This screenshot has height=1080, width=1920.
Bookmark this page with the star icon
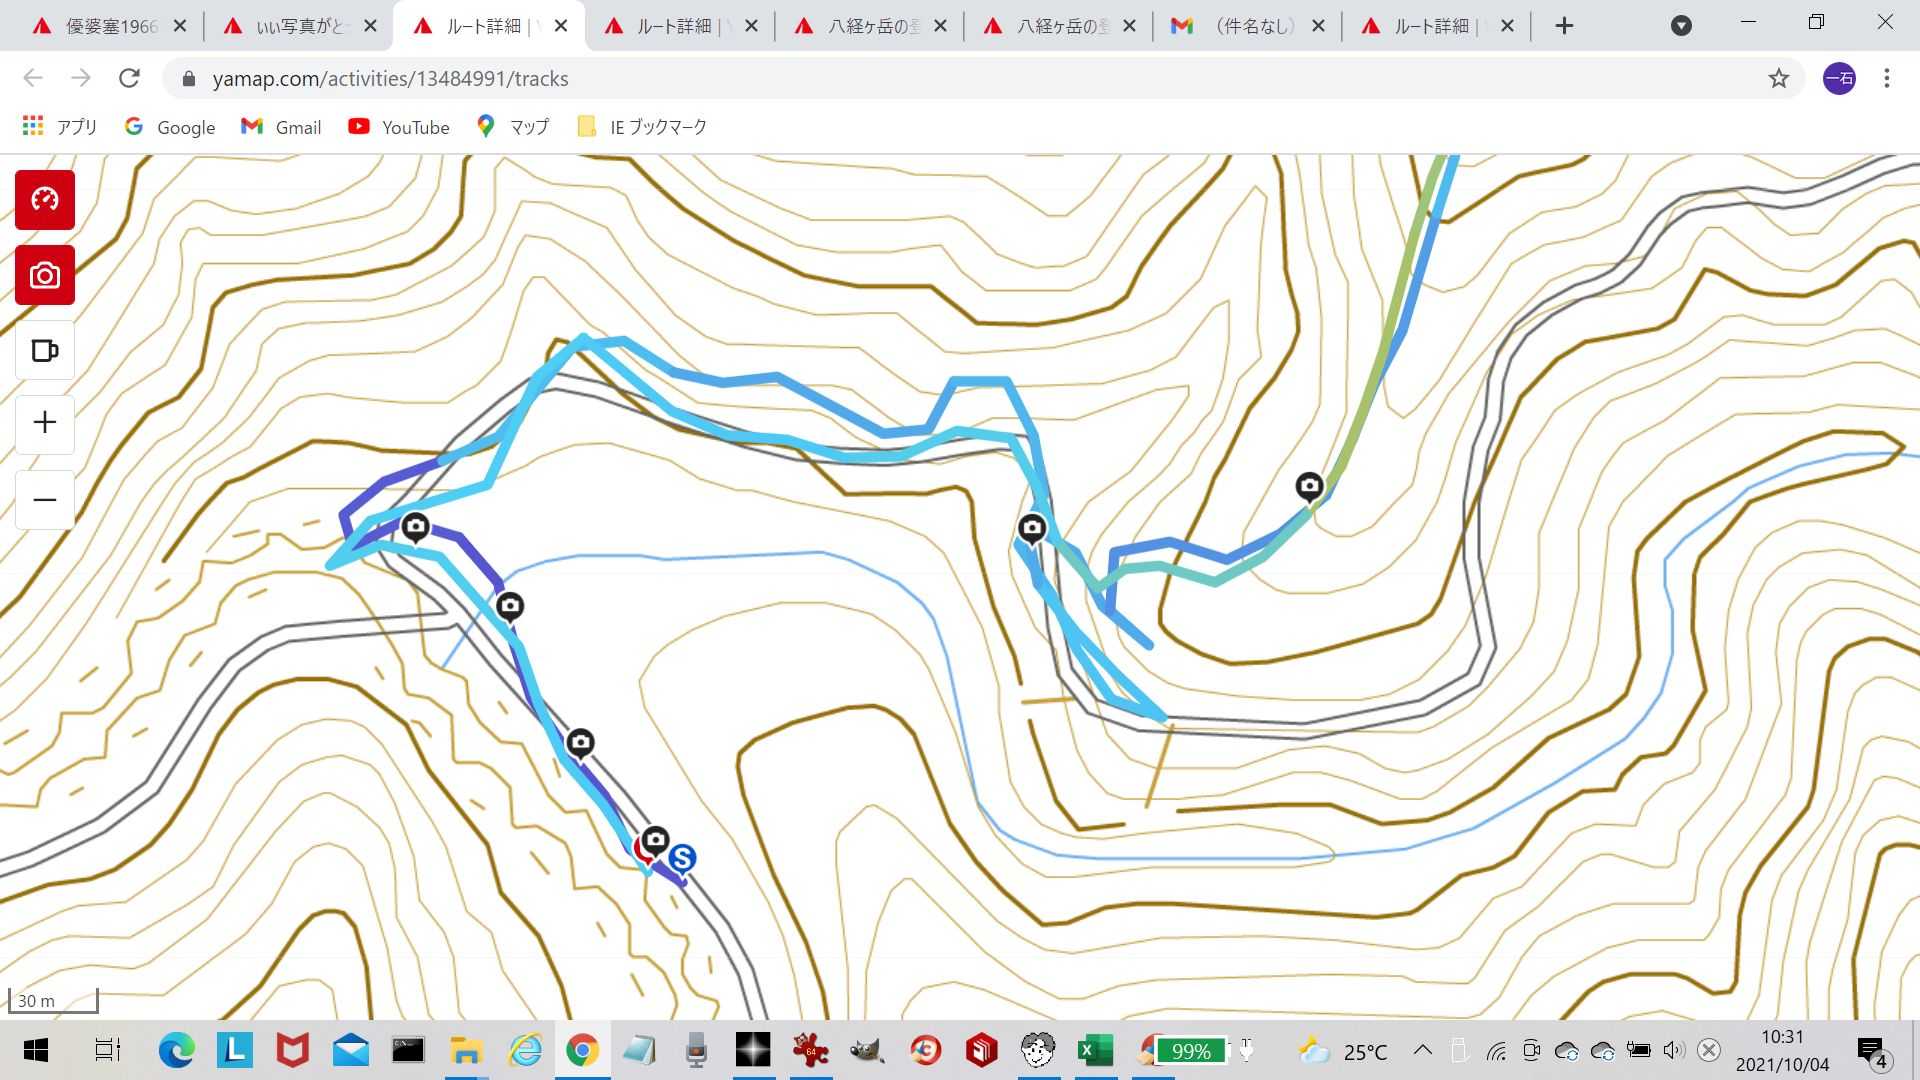[x=1778, y=78]
